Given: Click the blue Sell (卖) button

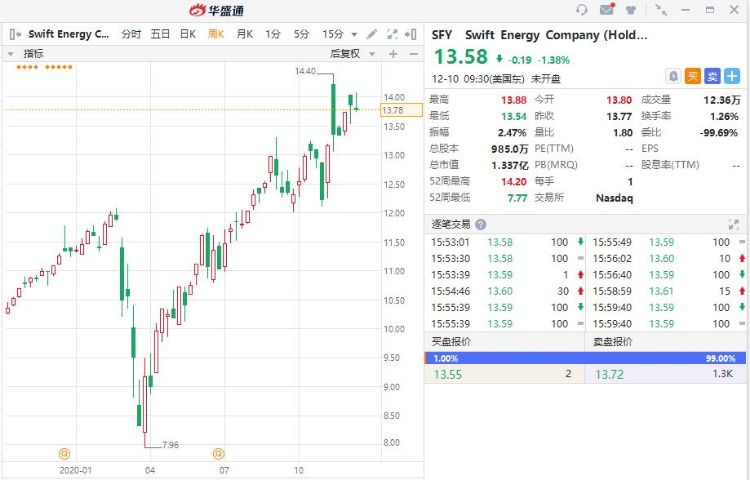Looking at the screenshot, I should click(712, 76).
